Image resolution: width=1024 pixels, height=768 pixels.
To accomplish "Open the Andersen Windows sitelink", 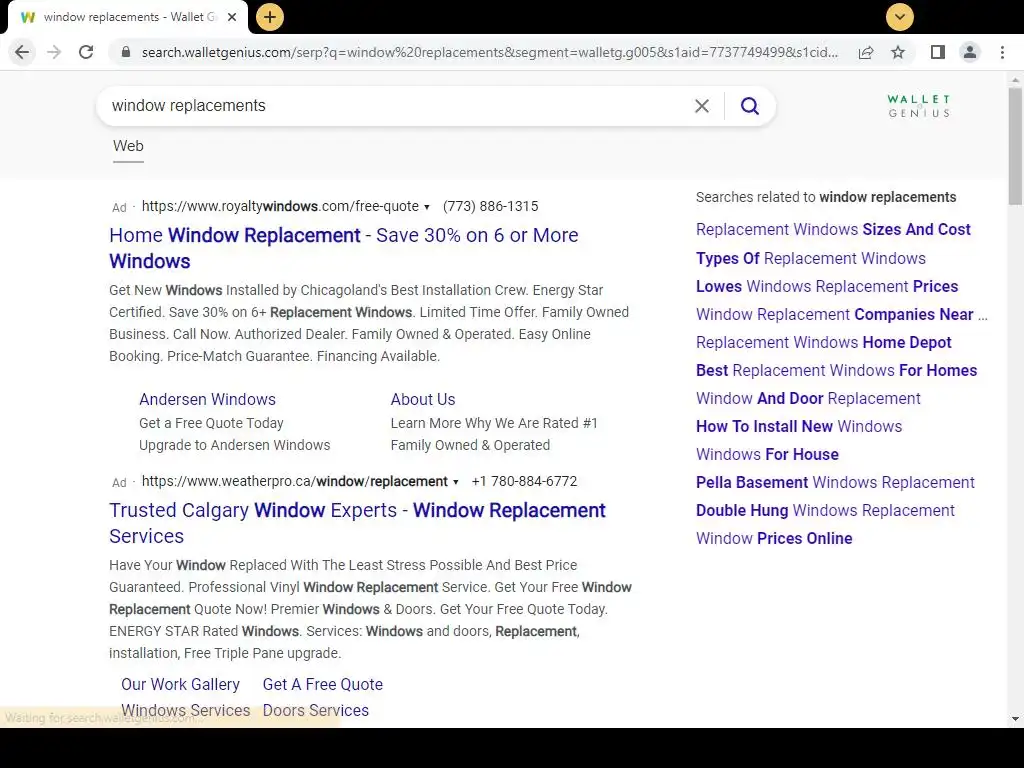I will (207, 400).
